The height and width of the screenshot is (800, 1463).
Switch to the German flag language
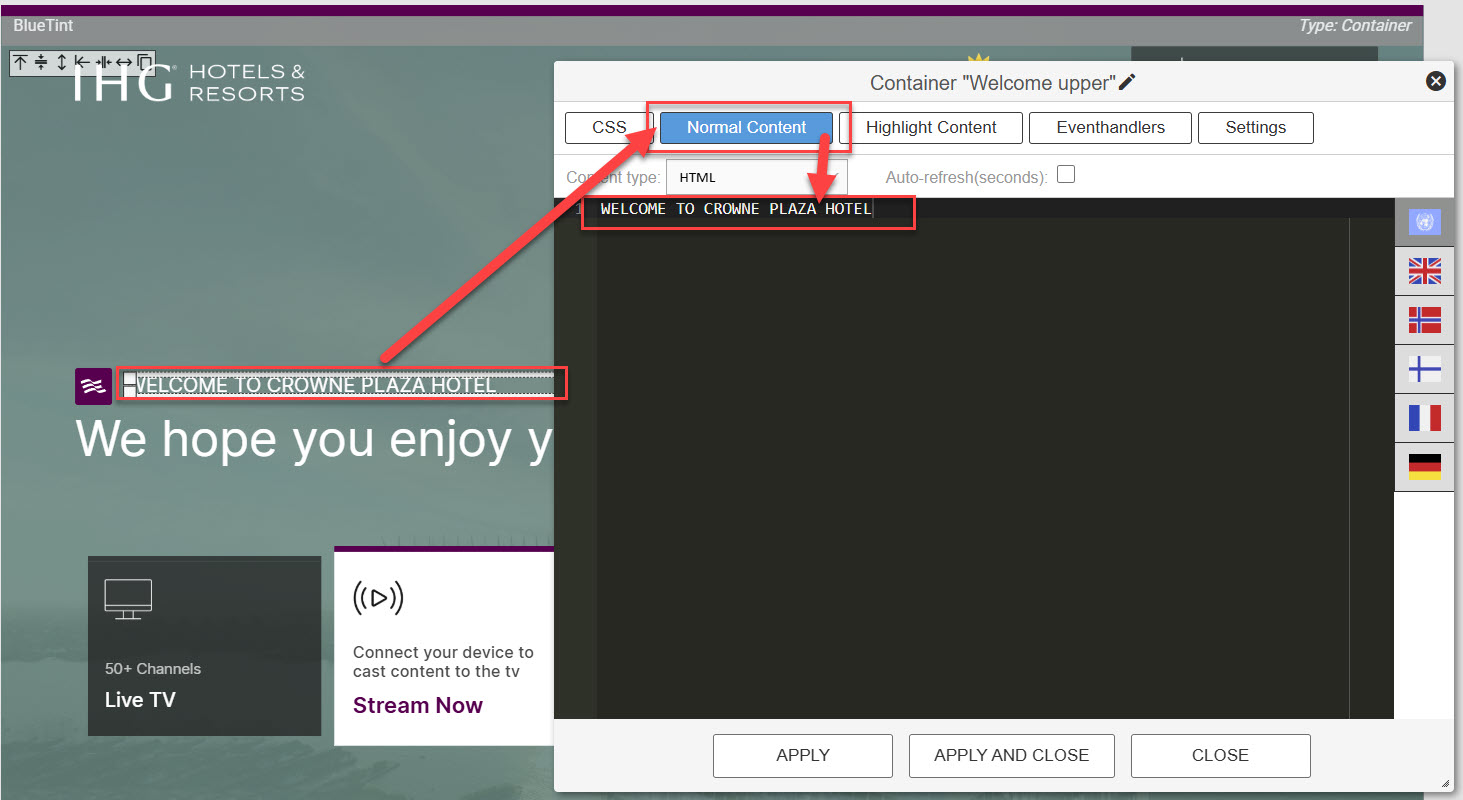point(1424,467)
